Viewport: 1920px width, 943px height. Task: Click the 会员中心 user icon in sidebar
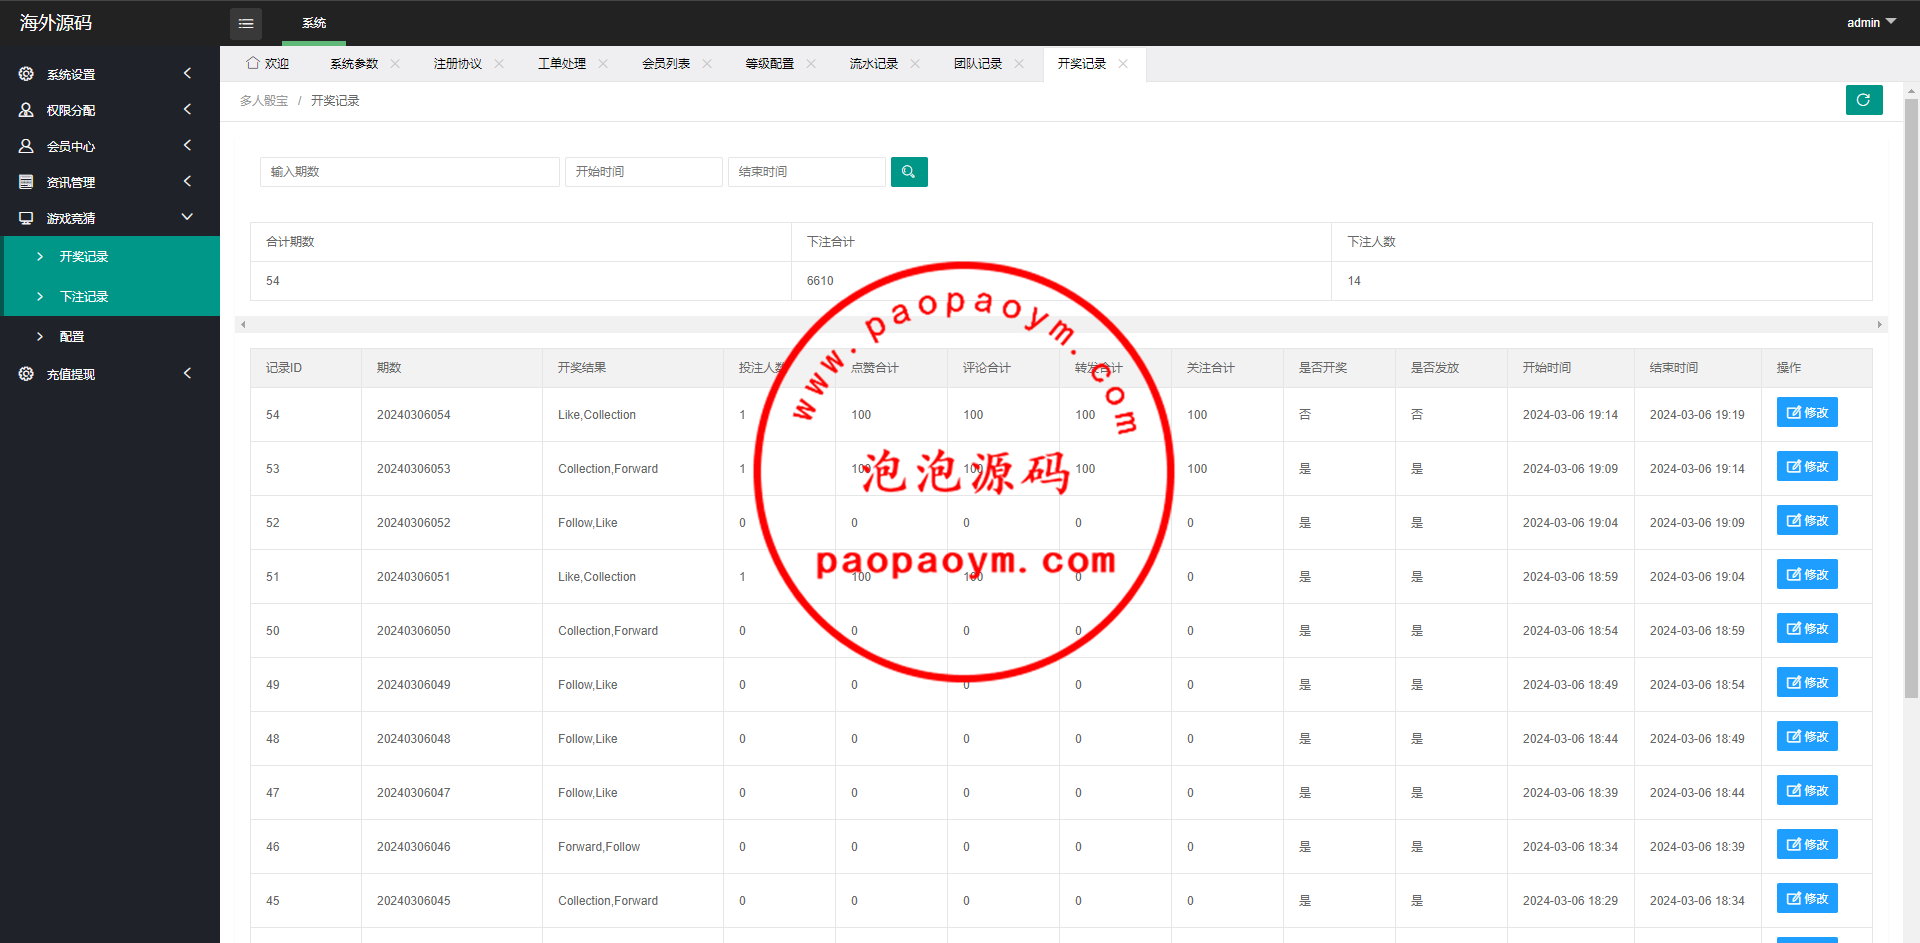(26, 146)
